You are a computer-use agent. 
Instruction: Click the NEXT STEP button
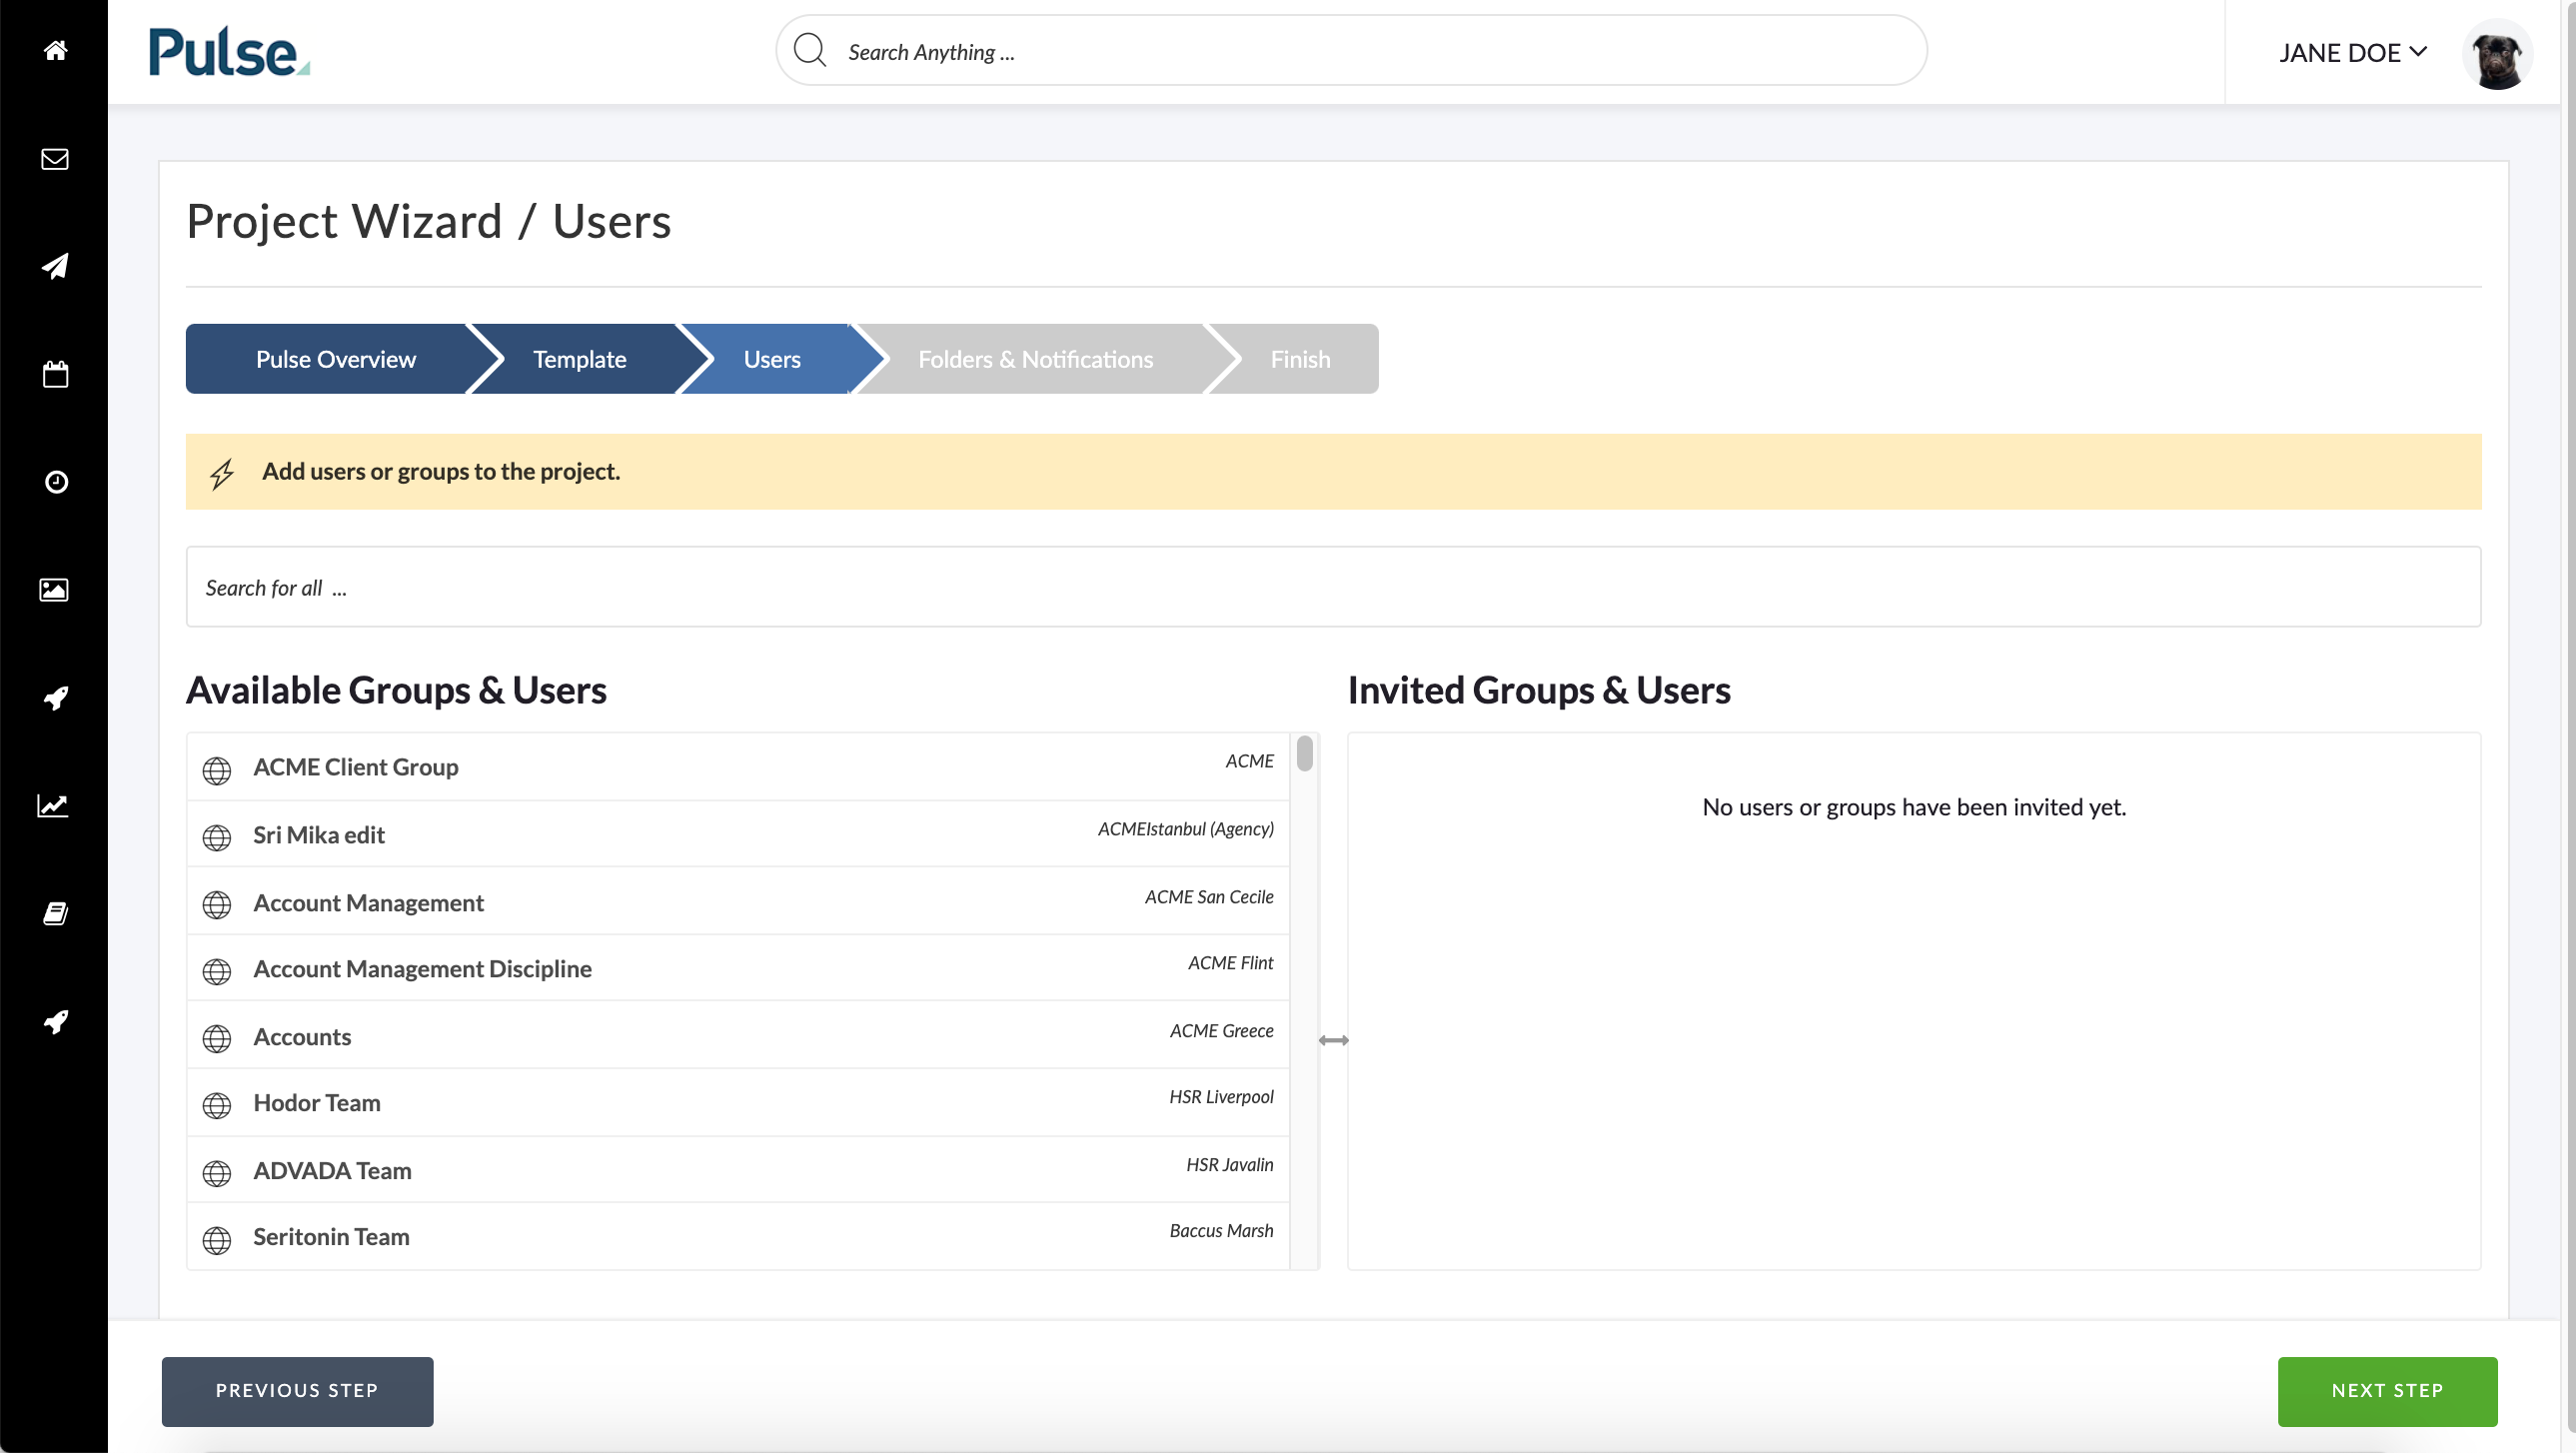pyautogui.click(x=2387, y=1391)
